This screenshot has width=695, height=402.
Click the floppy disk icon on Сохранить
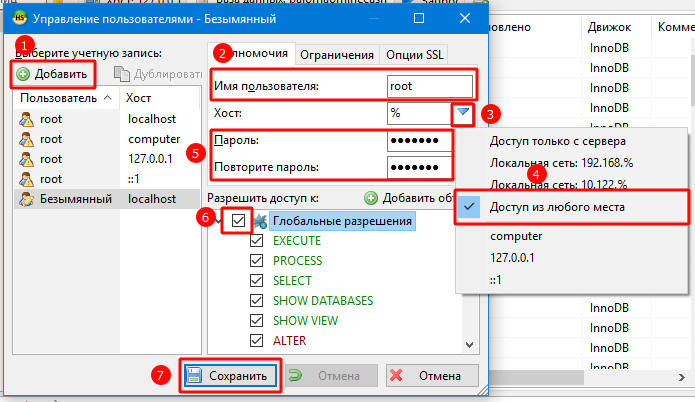[194, 375]
